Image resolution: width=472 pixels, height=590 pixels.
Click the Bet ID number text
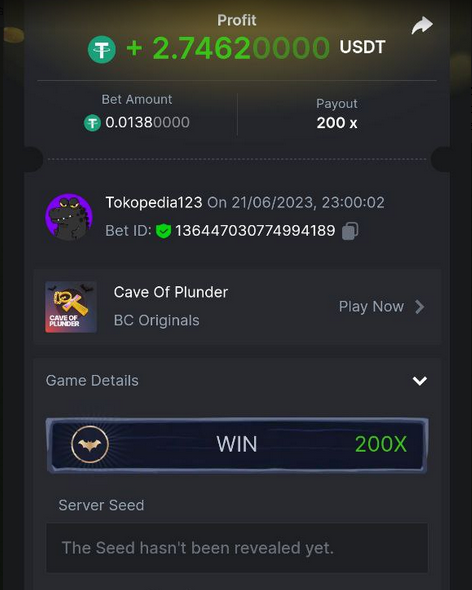(255, 231)
